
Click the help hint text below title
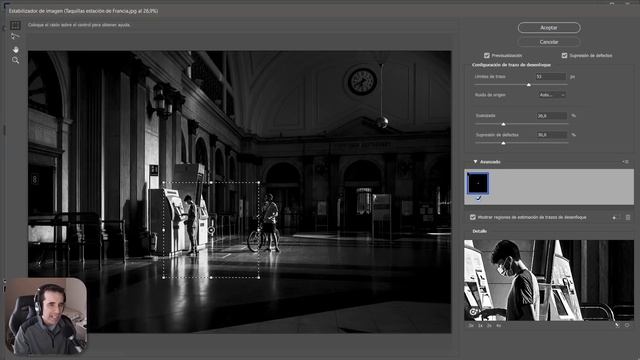coord(79,25)
